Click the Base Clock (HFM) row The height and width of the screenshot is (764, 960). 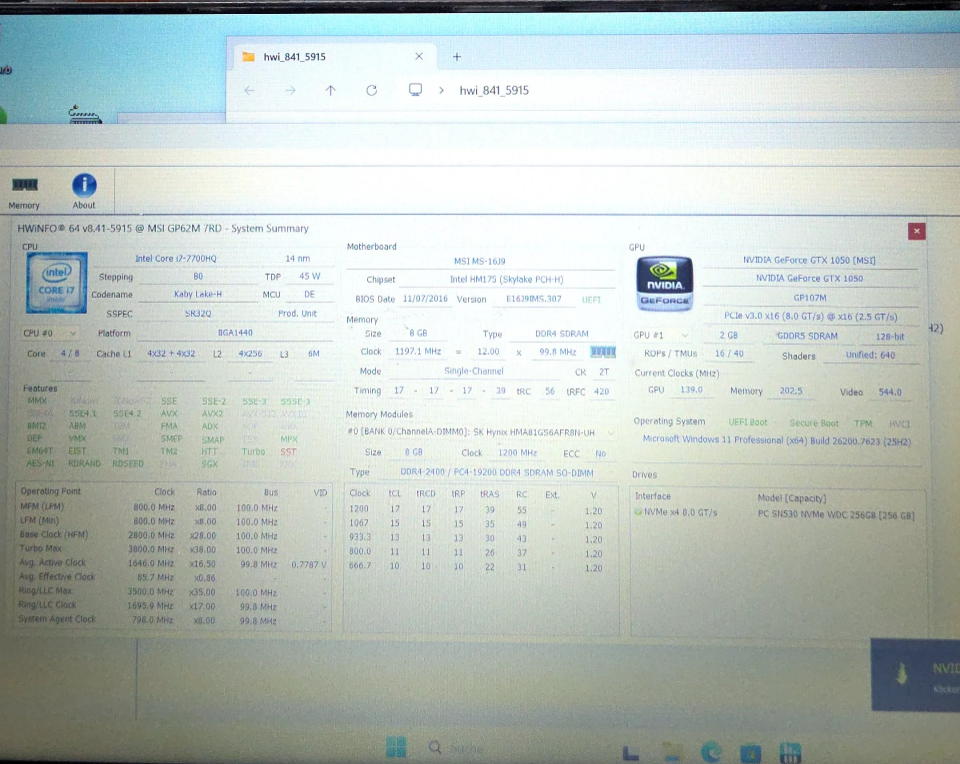pyautogui.click(x=173, y=535)
